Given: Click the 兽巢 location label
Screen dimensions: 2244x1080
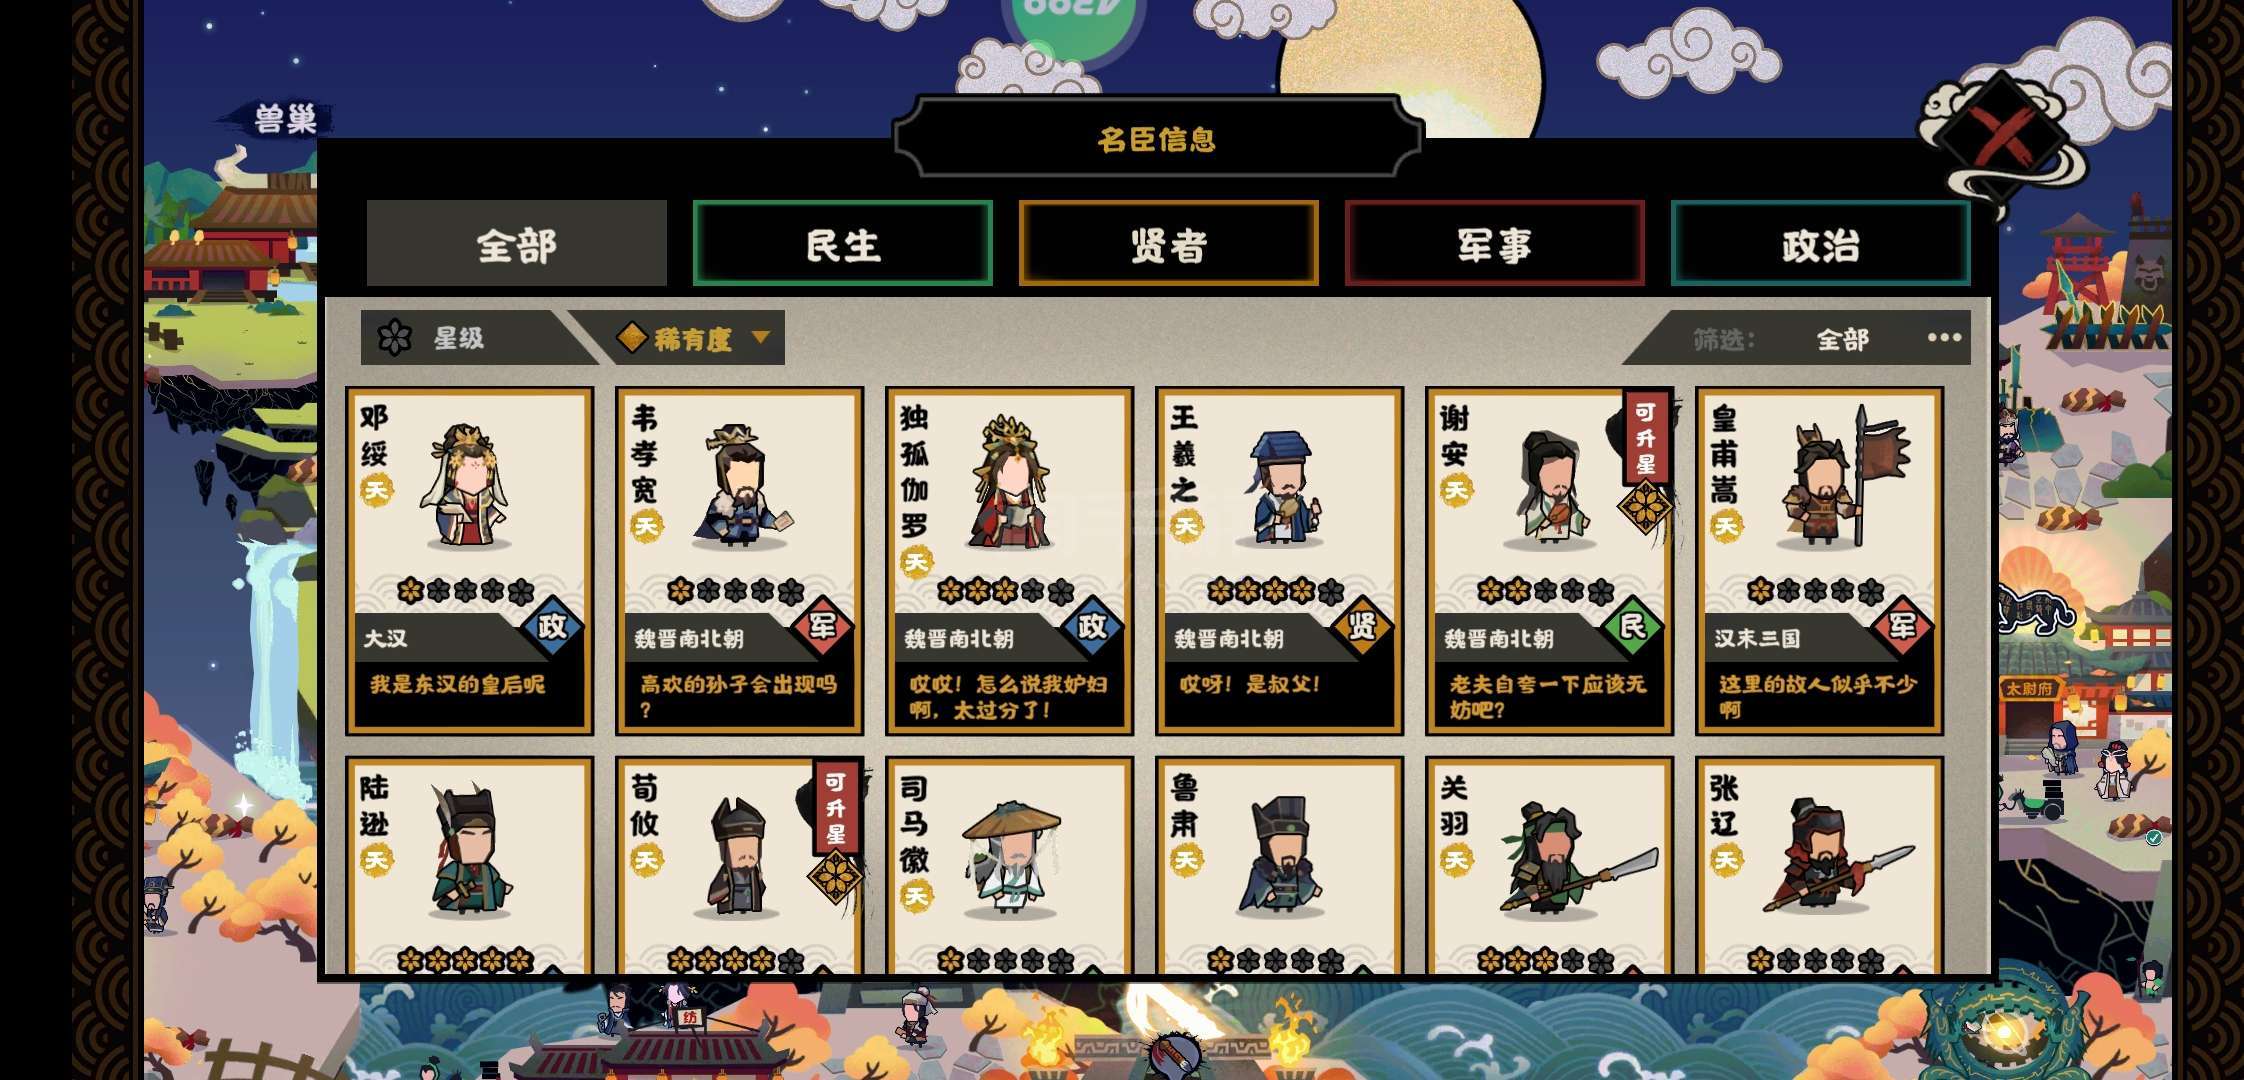Looking at the screenshot, I should pyautogui.click(x=285, y=120).
